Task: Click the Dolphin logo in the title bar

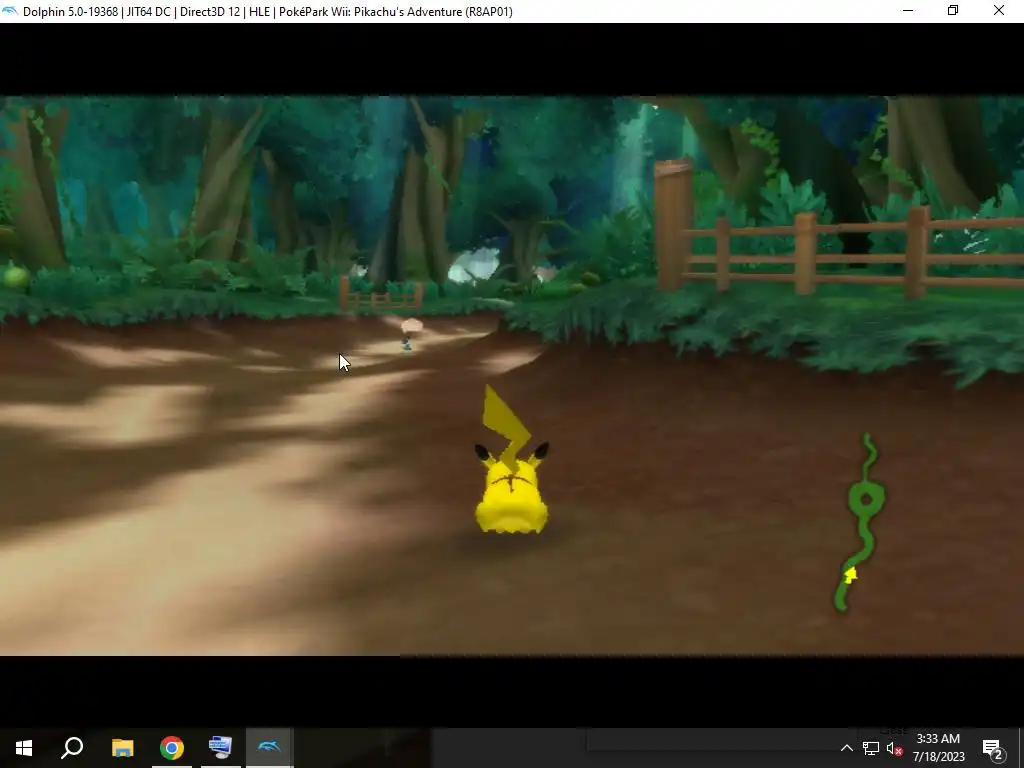Action: click(x=10, y=11)
